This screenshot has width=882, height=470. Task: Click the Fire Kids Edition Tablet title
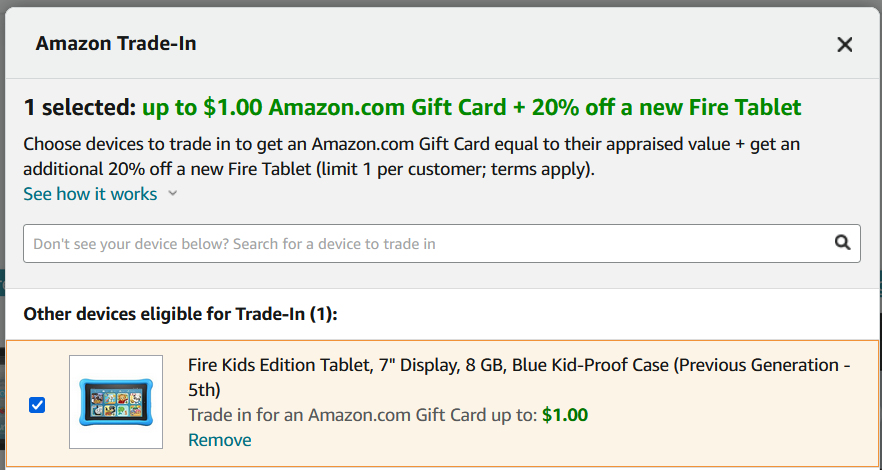400,365
